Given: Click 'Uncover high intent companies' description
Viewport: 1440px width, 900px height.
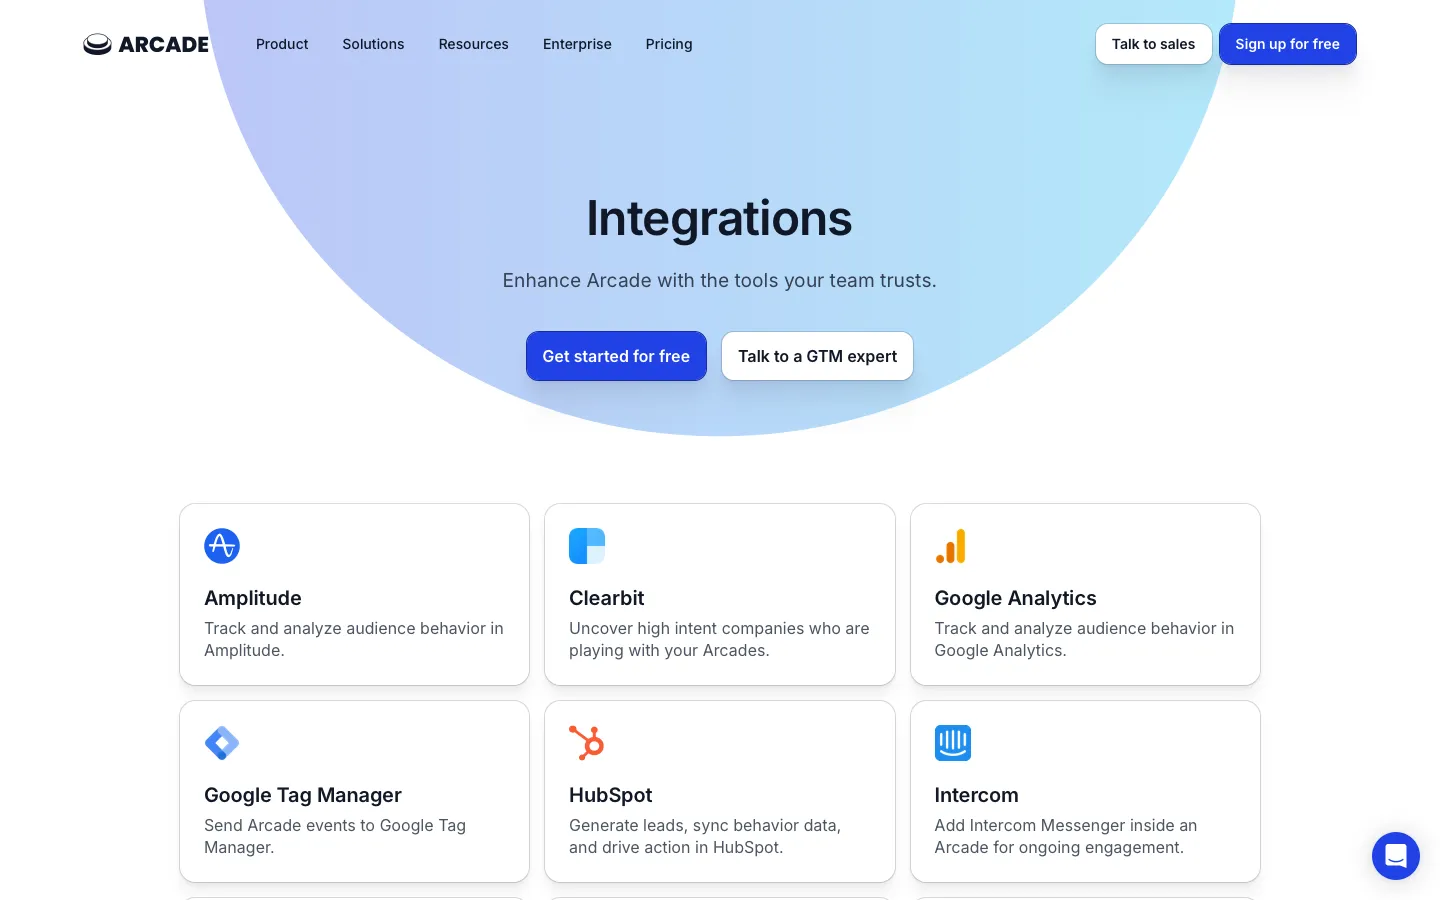Looking at the screenshot, I should click(x=719, y=639).
